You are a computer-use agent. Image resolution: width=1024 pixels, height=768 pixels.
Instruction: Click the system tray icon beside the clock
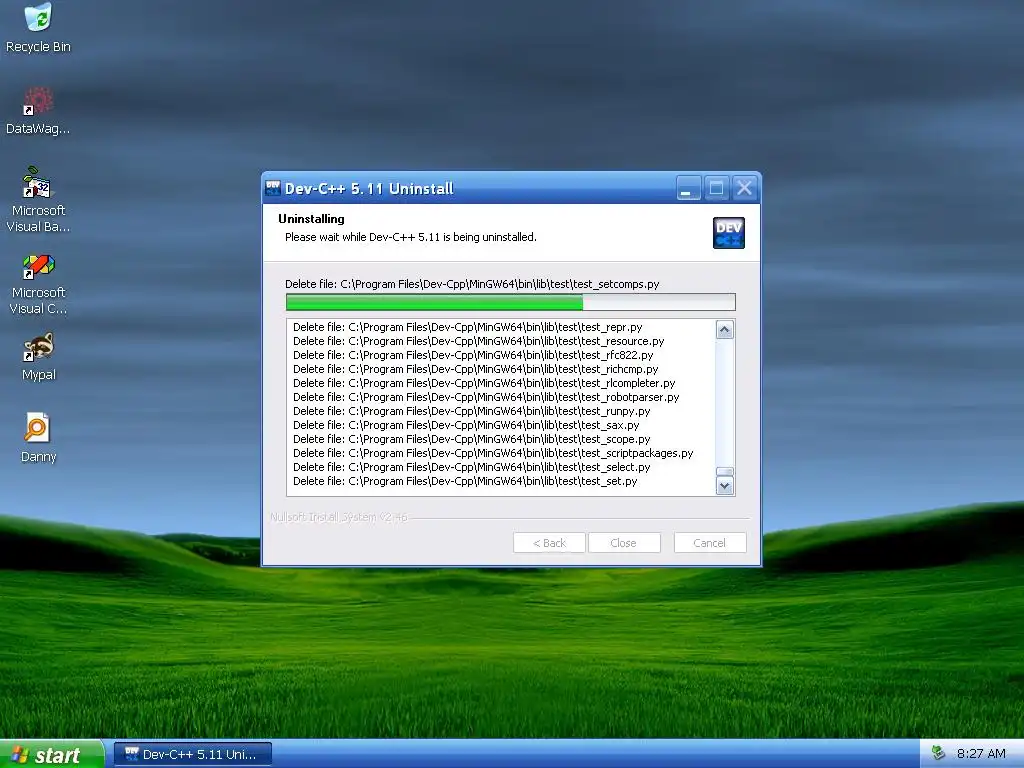coord(938,753)
